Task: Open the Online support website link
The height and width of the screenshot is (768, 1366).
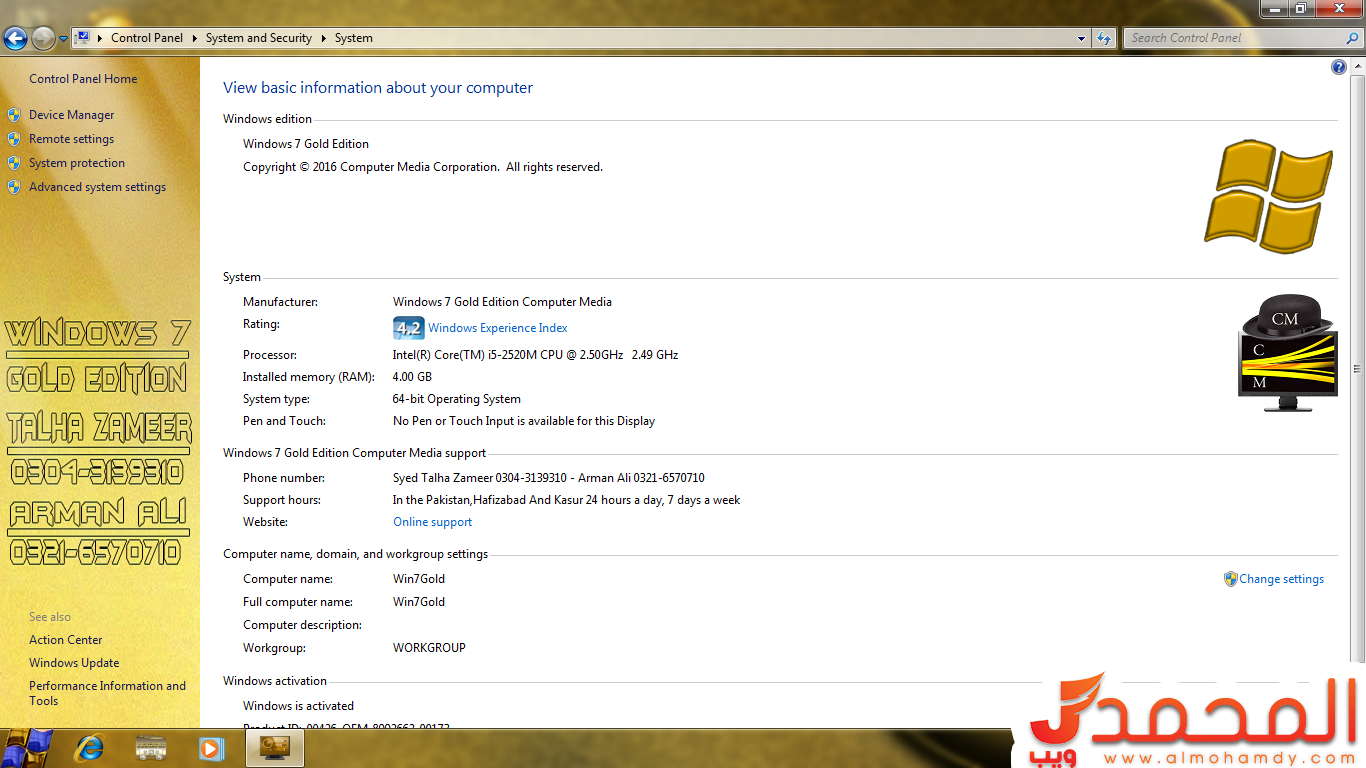Action: 432,522
